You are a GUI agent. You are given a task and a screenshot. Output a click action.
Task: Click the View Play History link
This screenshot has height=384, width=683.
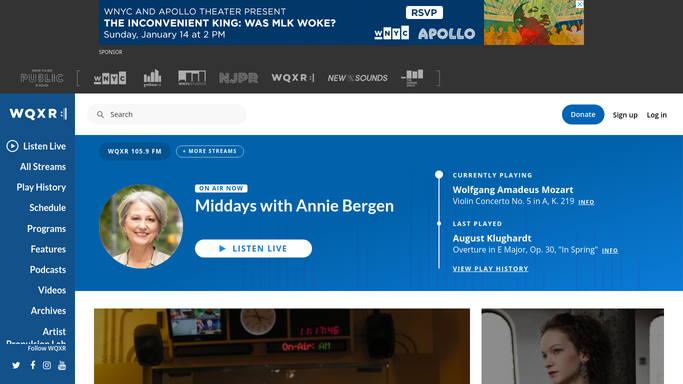(x=490, y=269)
